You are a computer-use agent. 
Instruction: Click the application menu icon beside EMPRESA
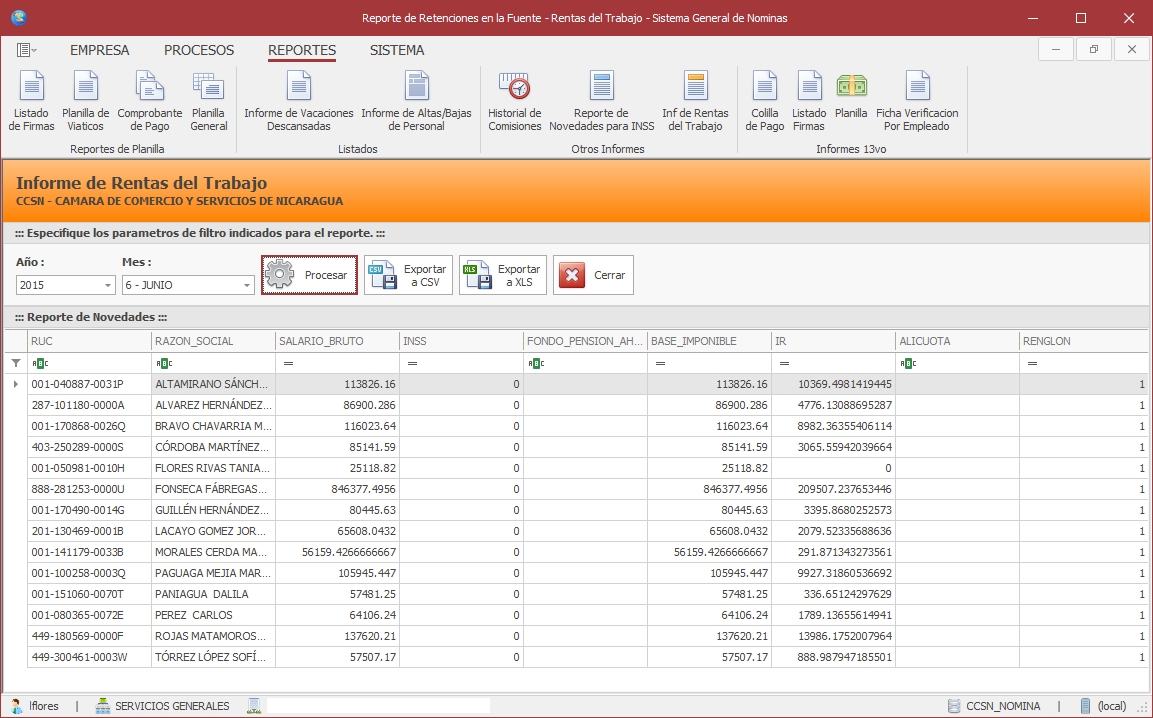pos(26,50)
